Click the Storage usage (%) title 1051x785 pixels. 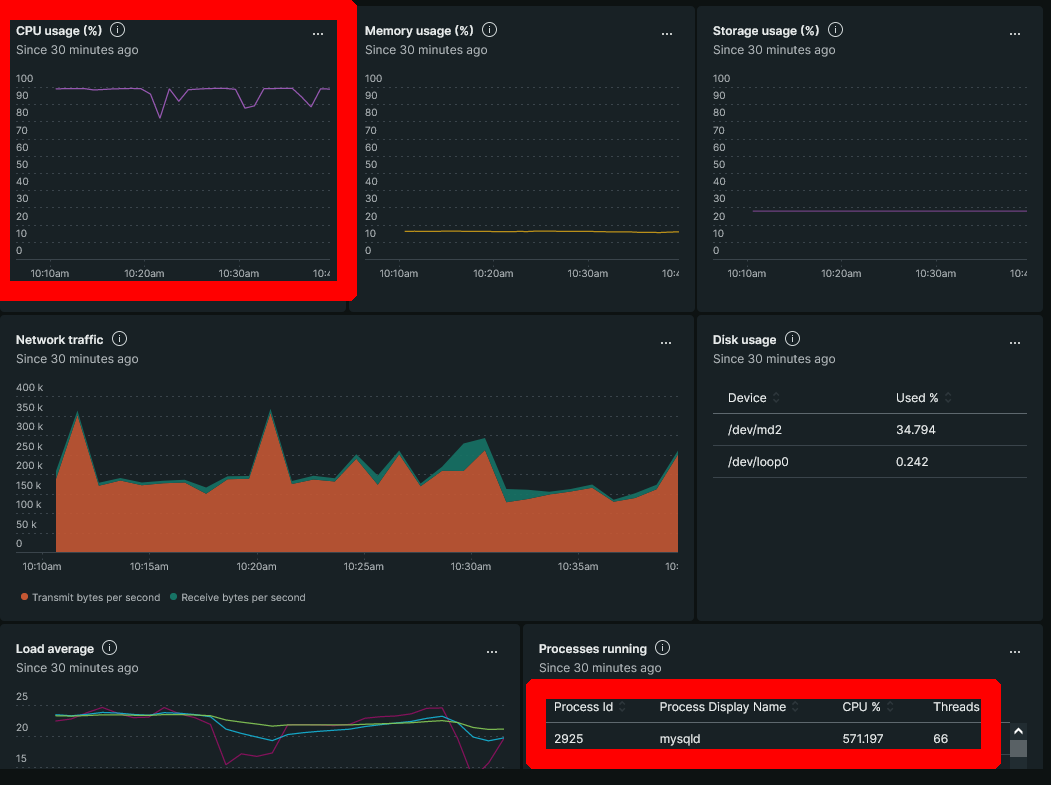point(765,31)
